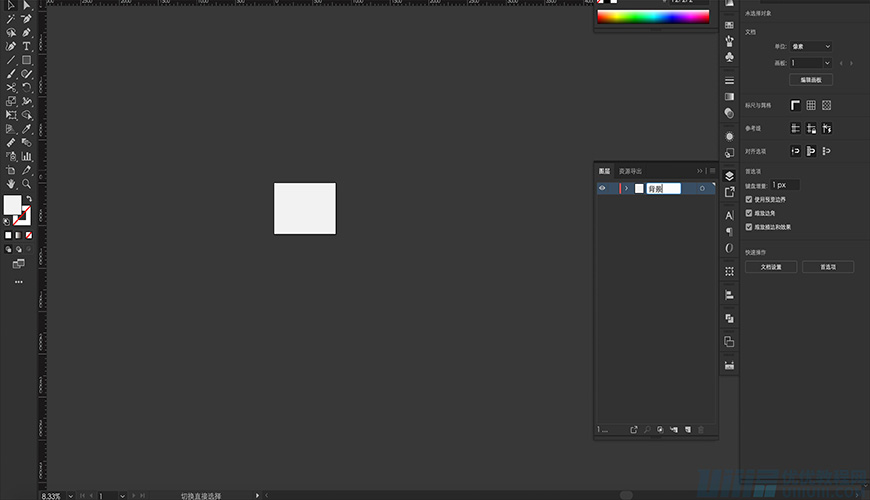Select the Type tool in the toolbar
Screen dimensions: 870x500
[x=27, y=46]
